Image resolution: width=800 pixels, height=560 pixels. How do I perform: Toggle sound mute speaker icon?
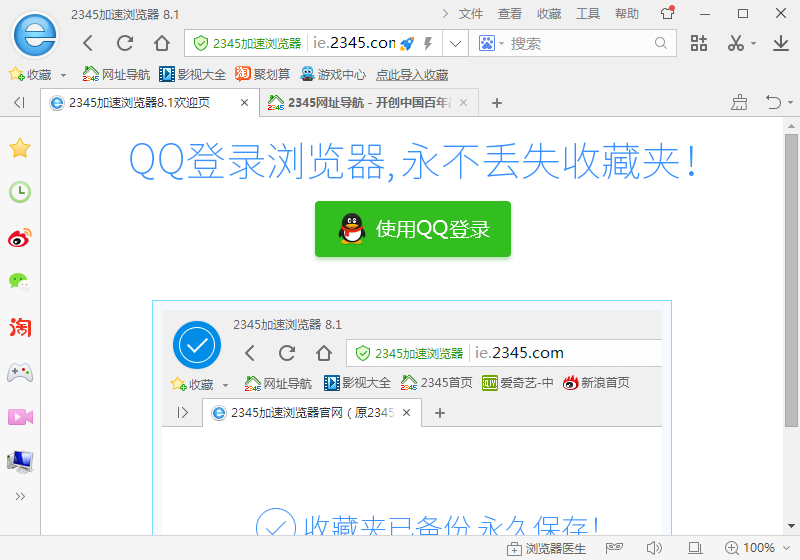(654, 548)
